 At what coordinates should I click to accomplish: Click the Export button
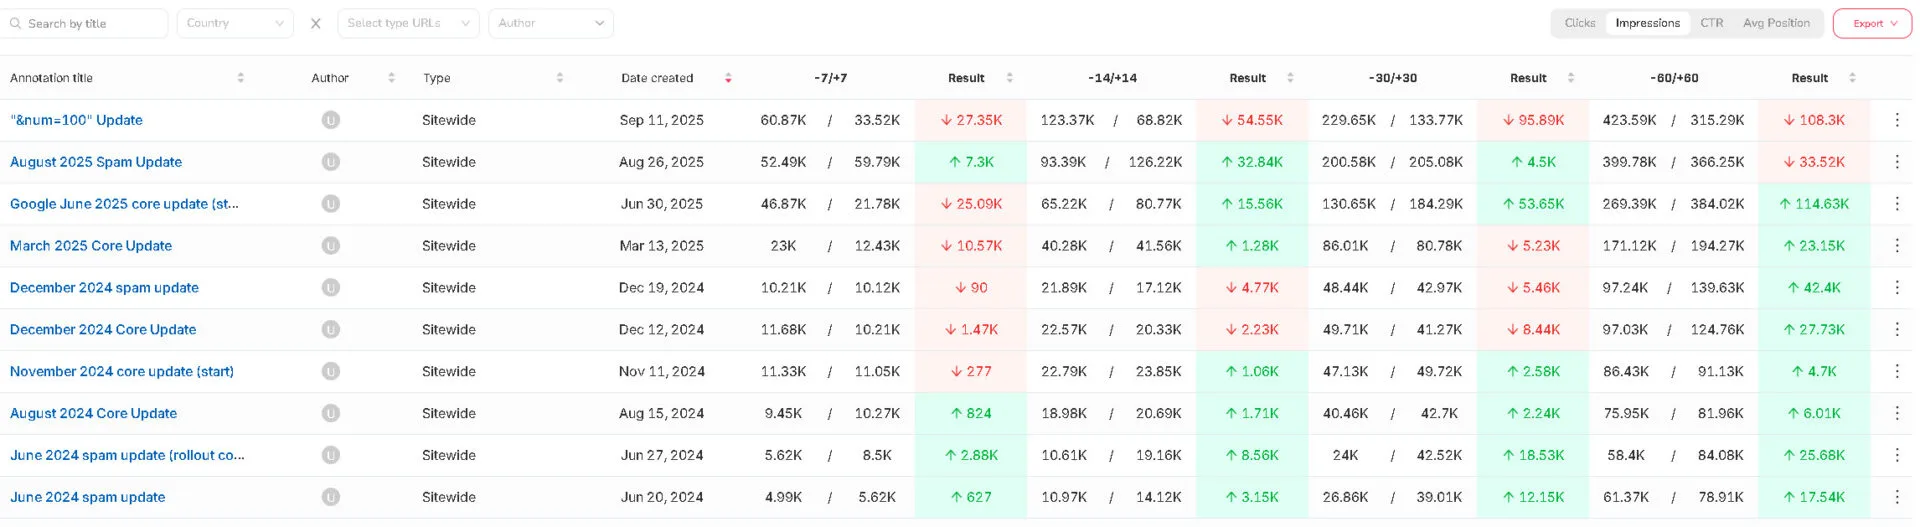pyautogui.click(x=1871, y=23)
